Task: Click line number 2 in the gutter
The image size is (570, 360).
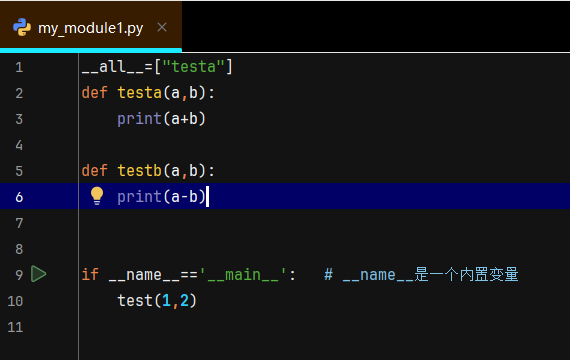Action: 19,93
